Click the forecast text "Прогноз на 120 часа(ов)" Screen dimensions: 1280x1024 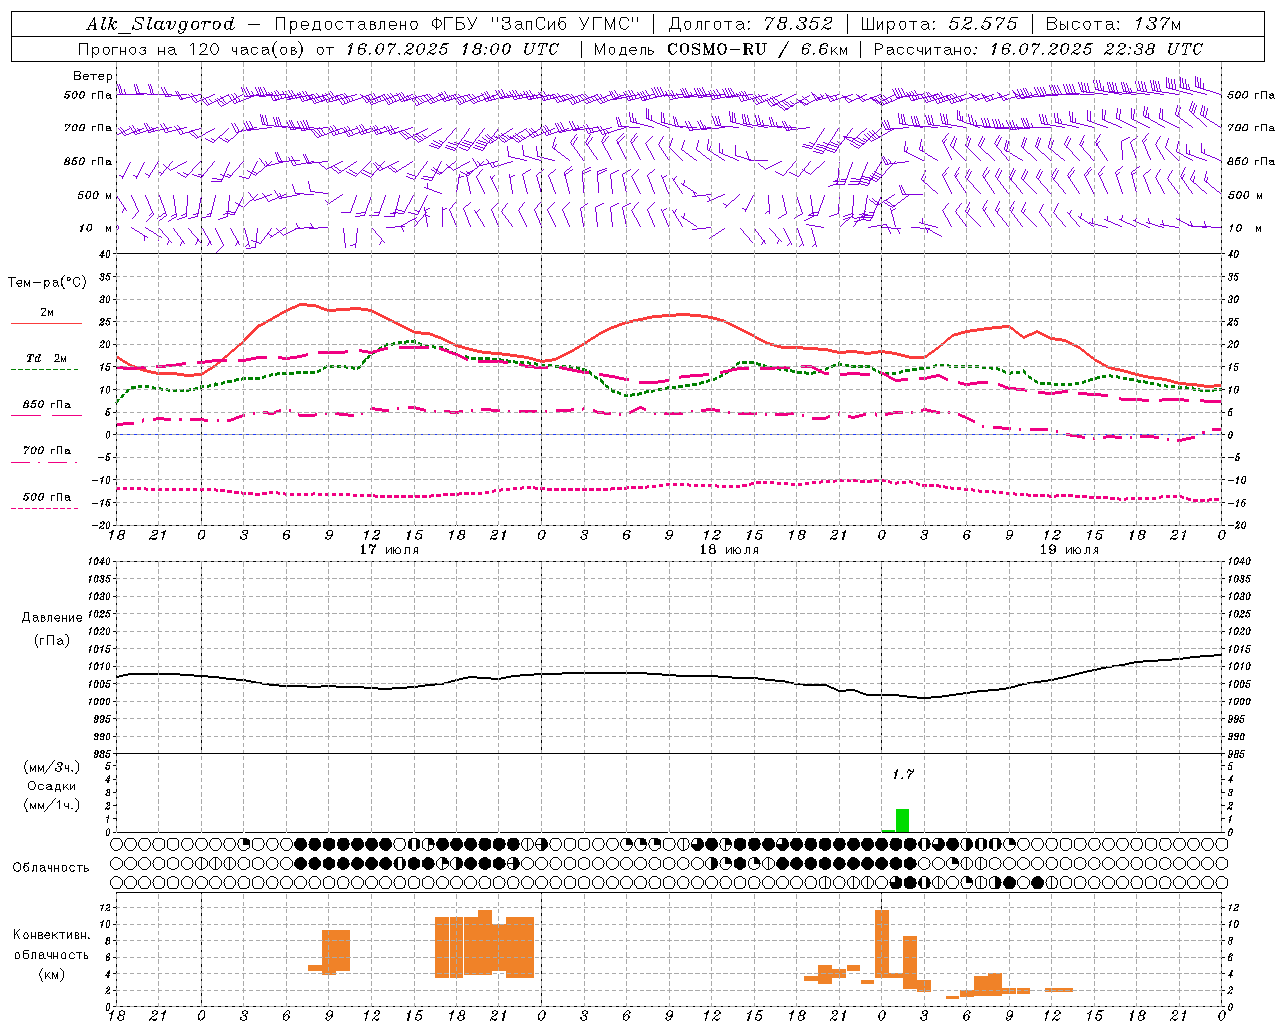click(x=193, y=49)
